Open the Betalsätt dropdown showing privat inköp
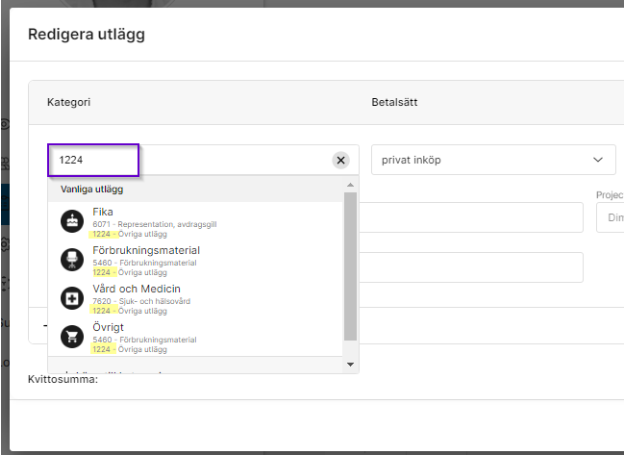Viewport: 626px width, 458px height. (480, 160)
